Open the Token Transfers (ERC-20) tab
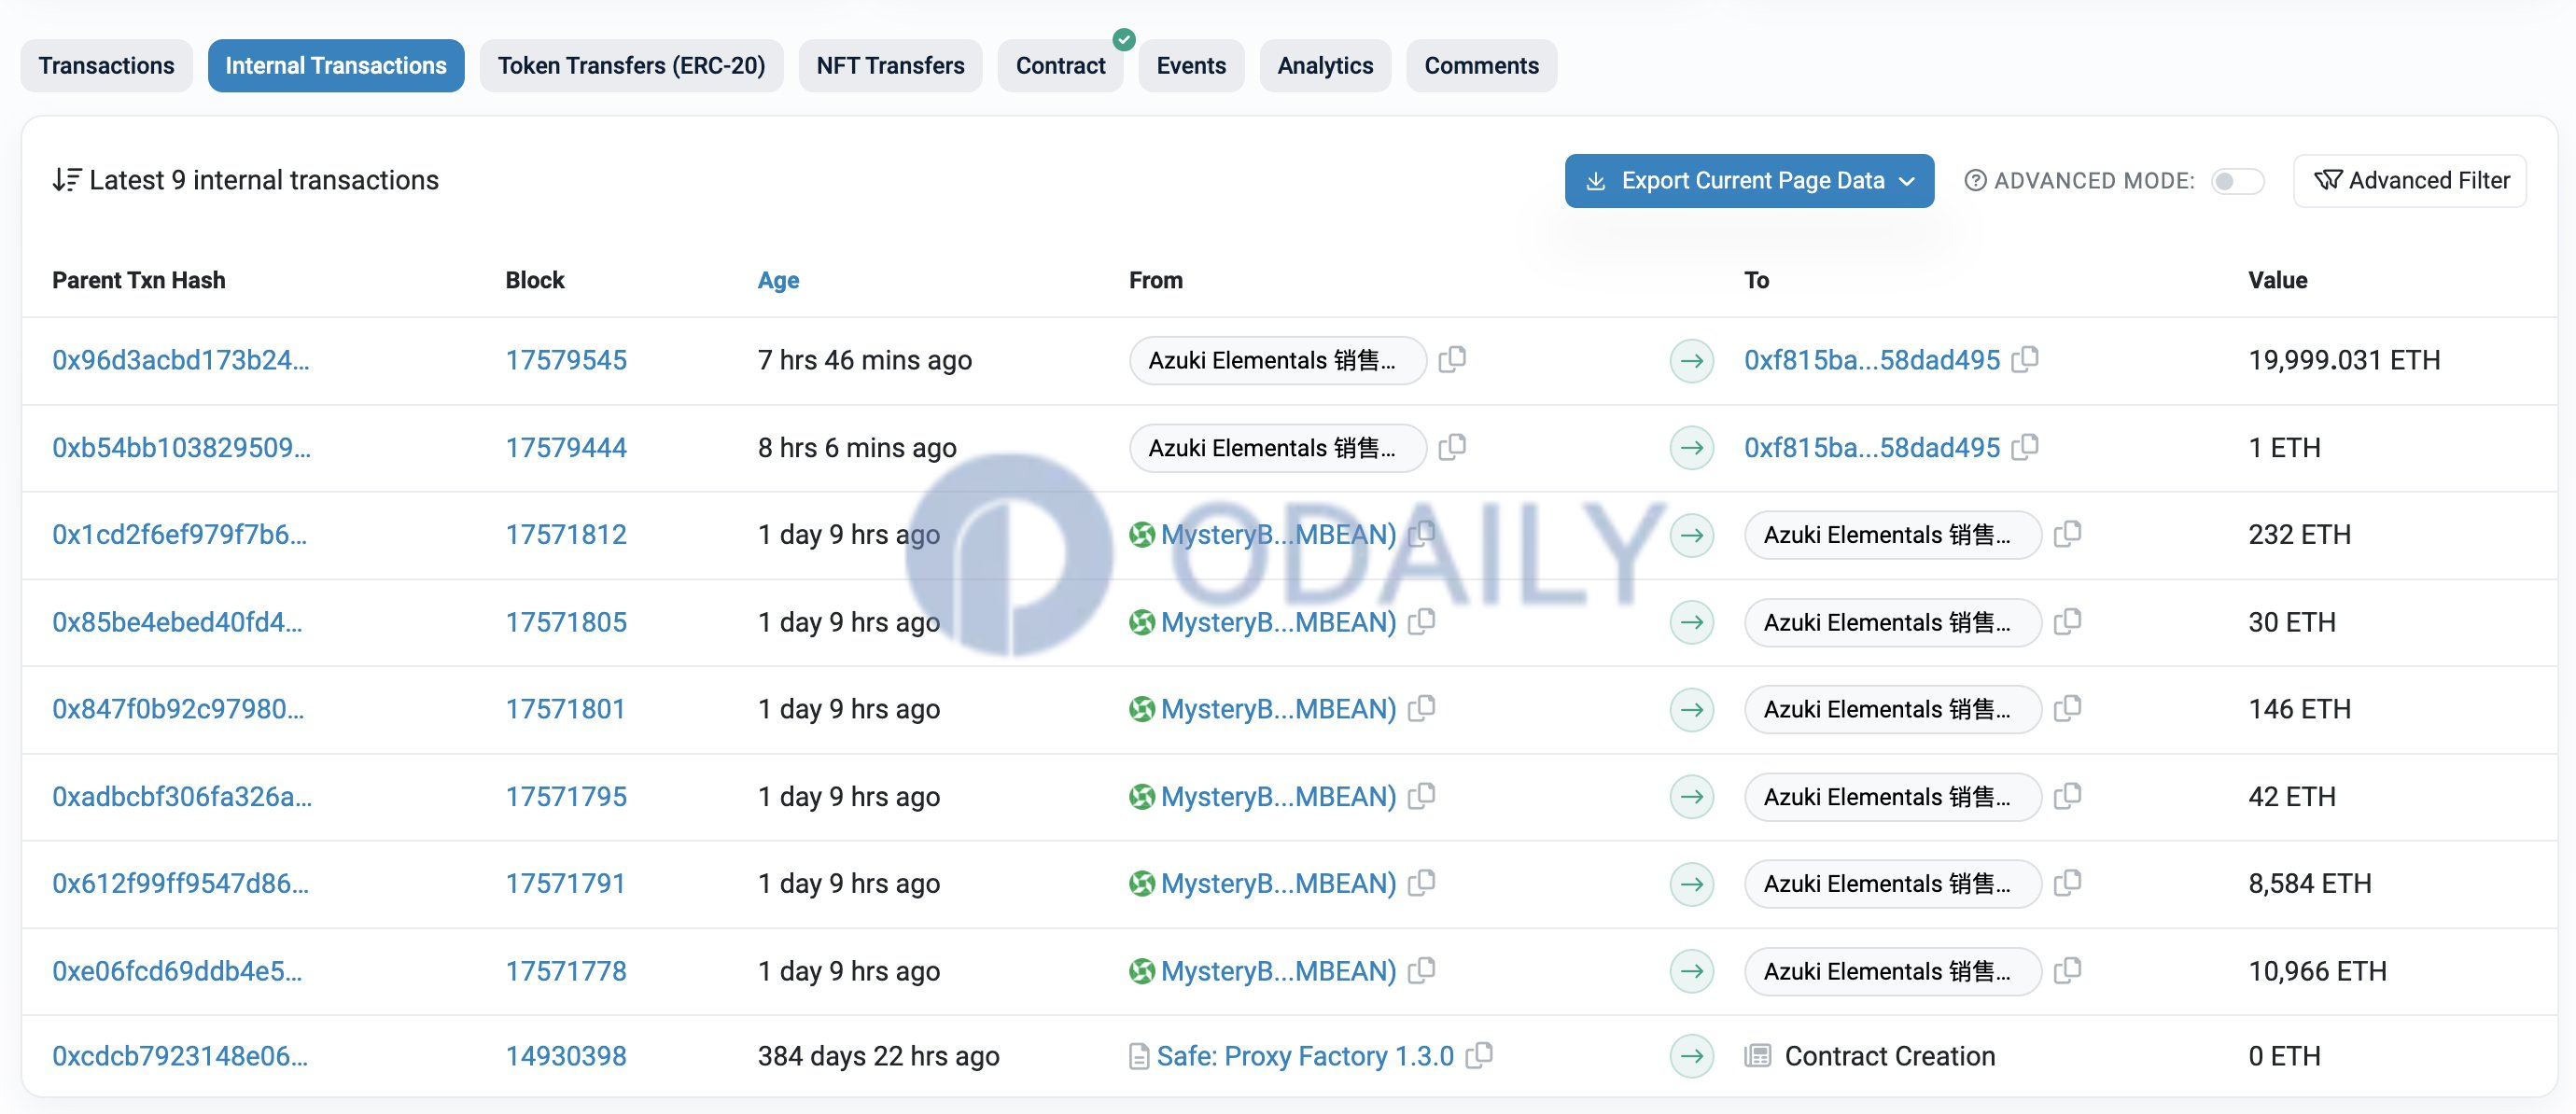The height and width of the screenshot is (1114, 2576). 632,66
